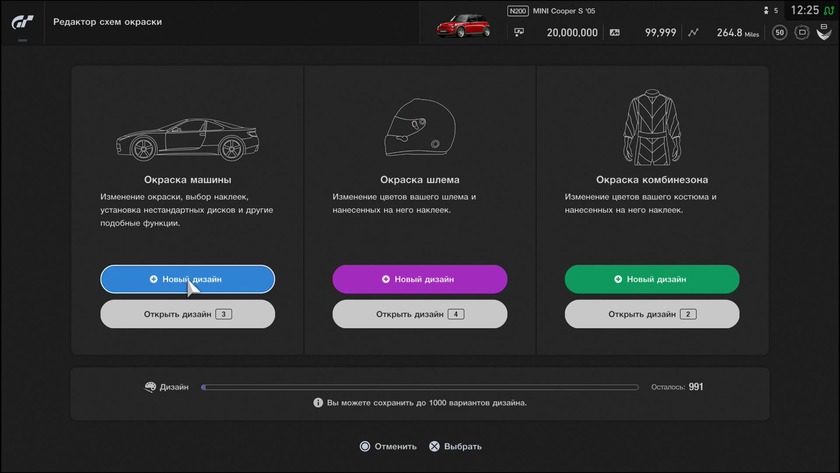Click the Дизайн storage progress bar
This screenshot has width=840, height=473.
point(419,387)
